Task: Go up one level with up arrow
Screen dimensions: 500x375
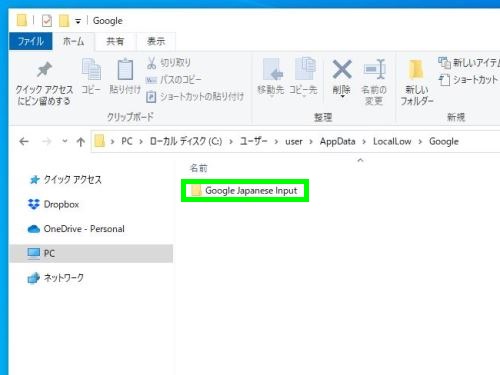Action: [x=80, y=142]
